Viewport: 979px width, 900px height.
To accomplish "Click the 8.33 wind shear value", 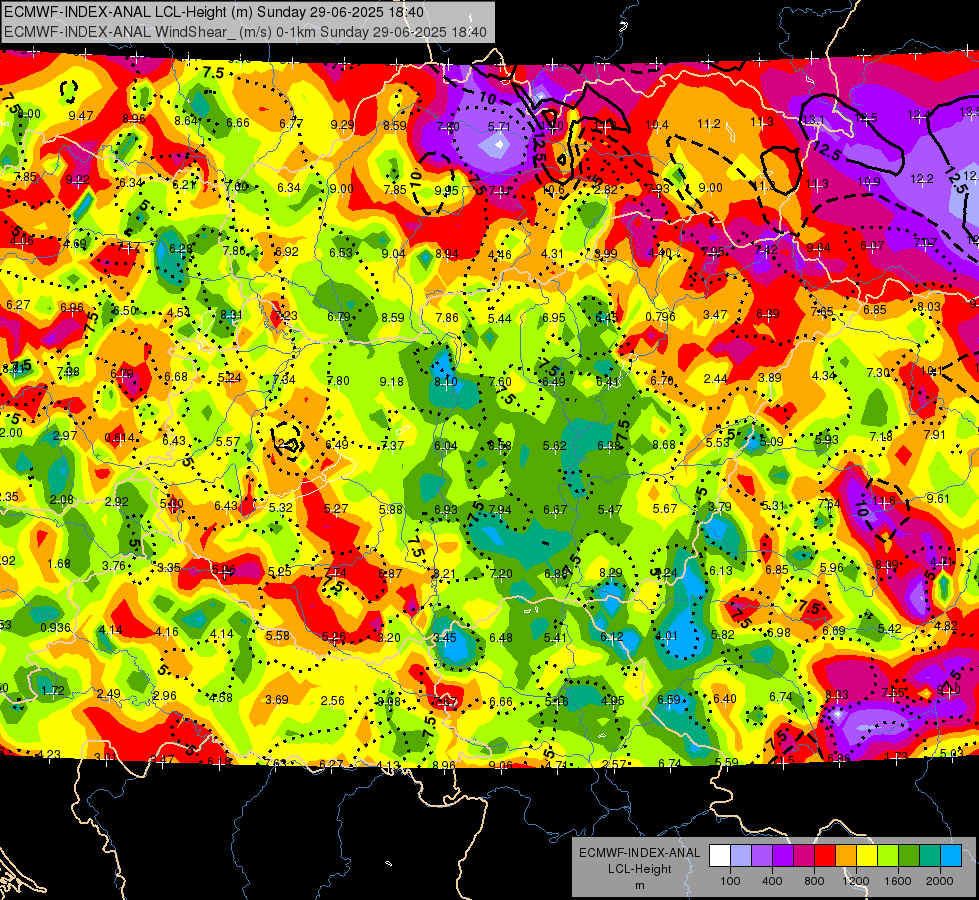I will 837,695.
